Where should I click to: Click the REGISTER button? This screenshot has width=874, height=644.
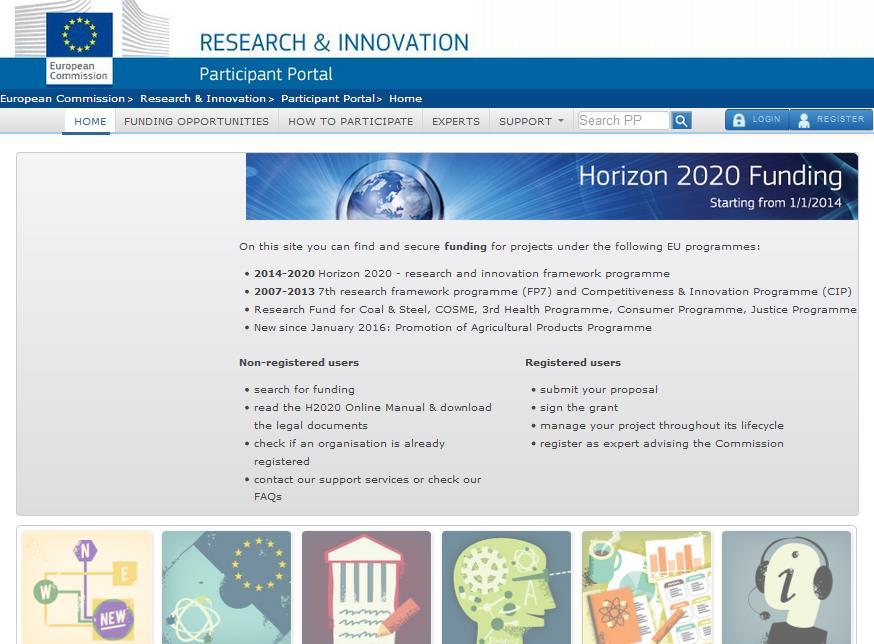(x=831, y=120)
